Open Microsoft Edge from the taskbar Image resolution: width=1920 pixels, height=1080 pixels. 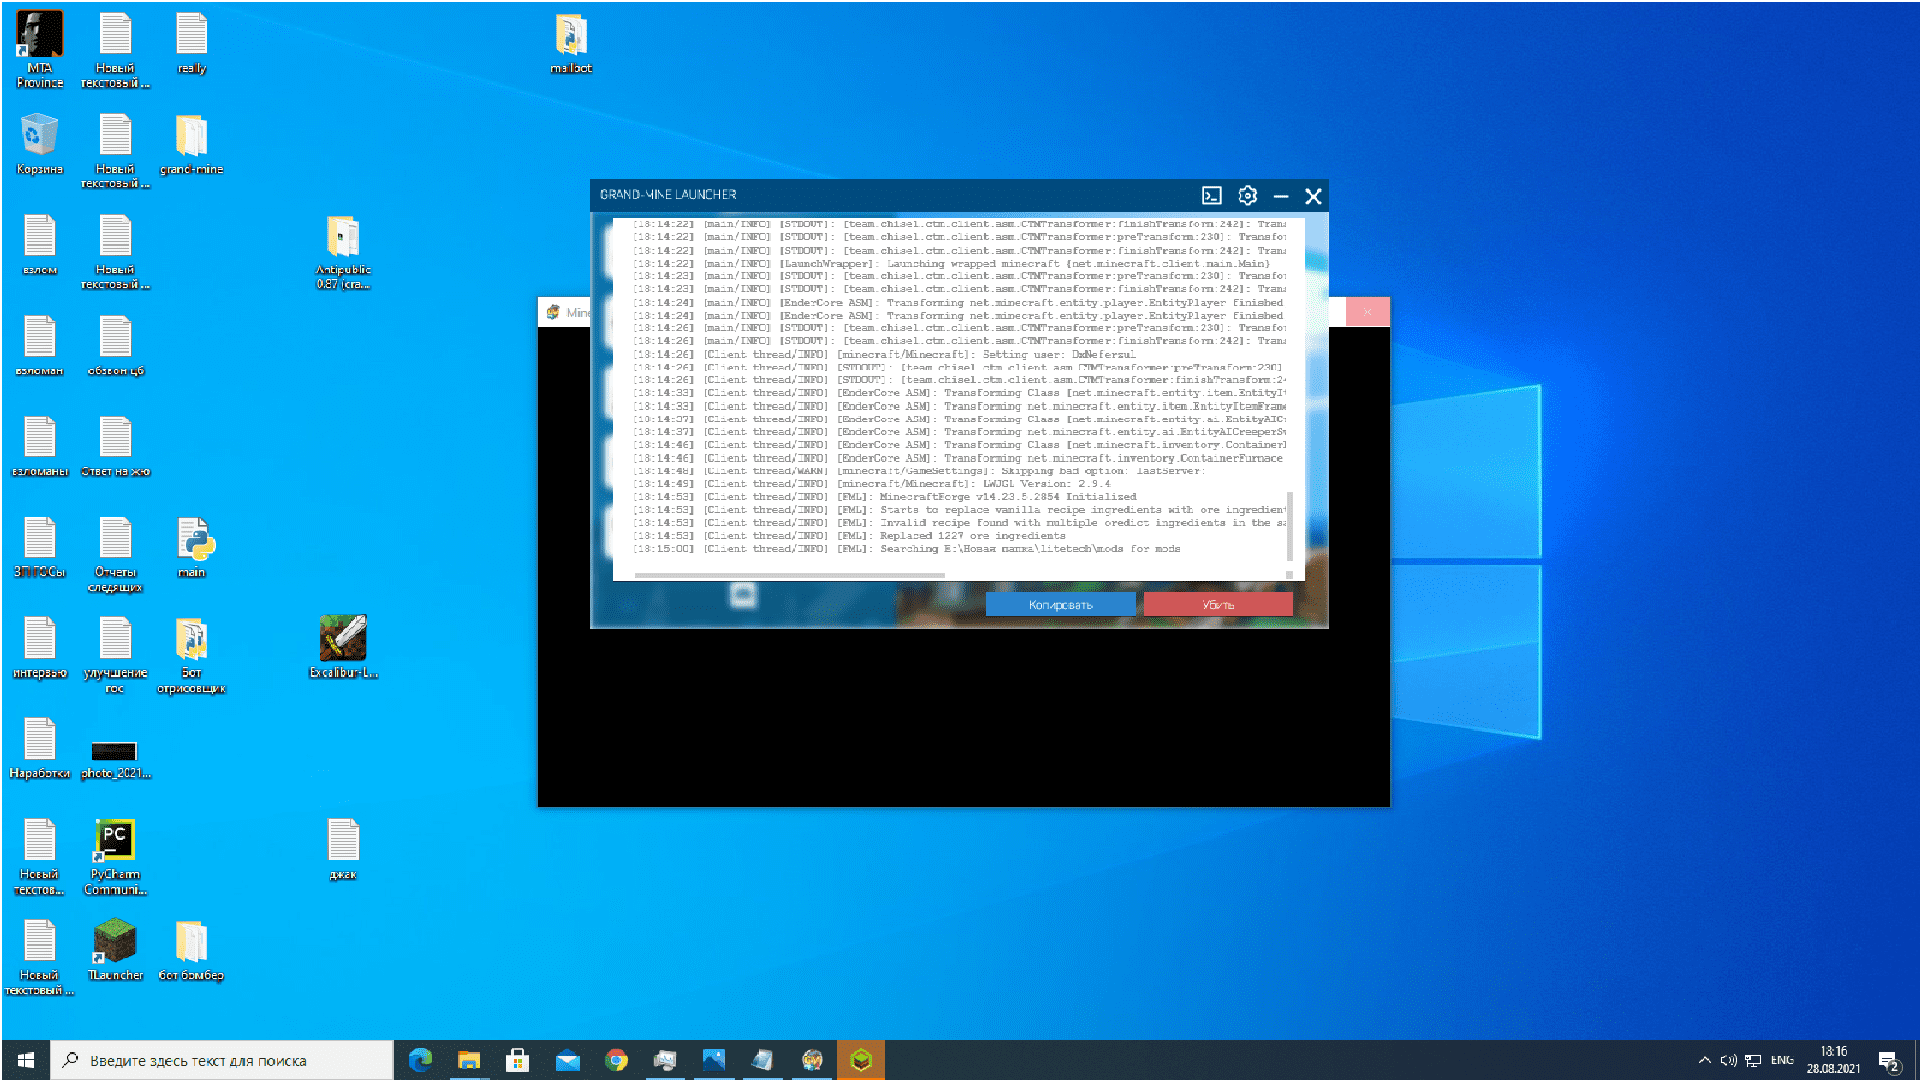tap(420, 1060)
